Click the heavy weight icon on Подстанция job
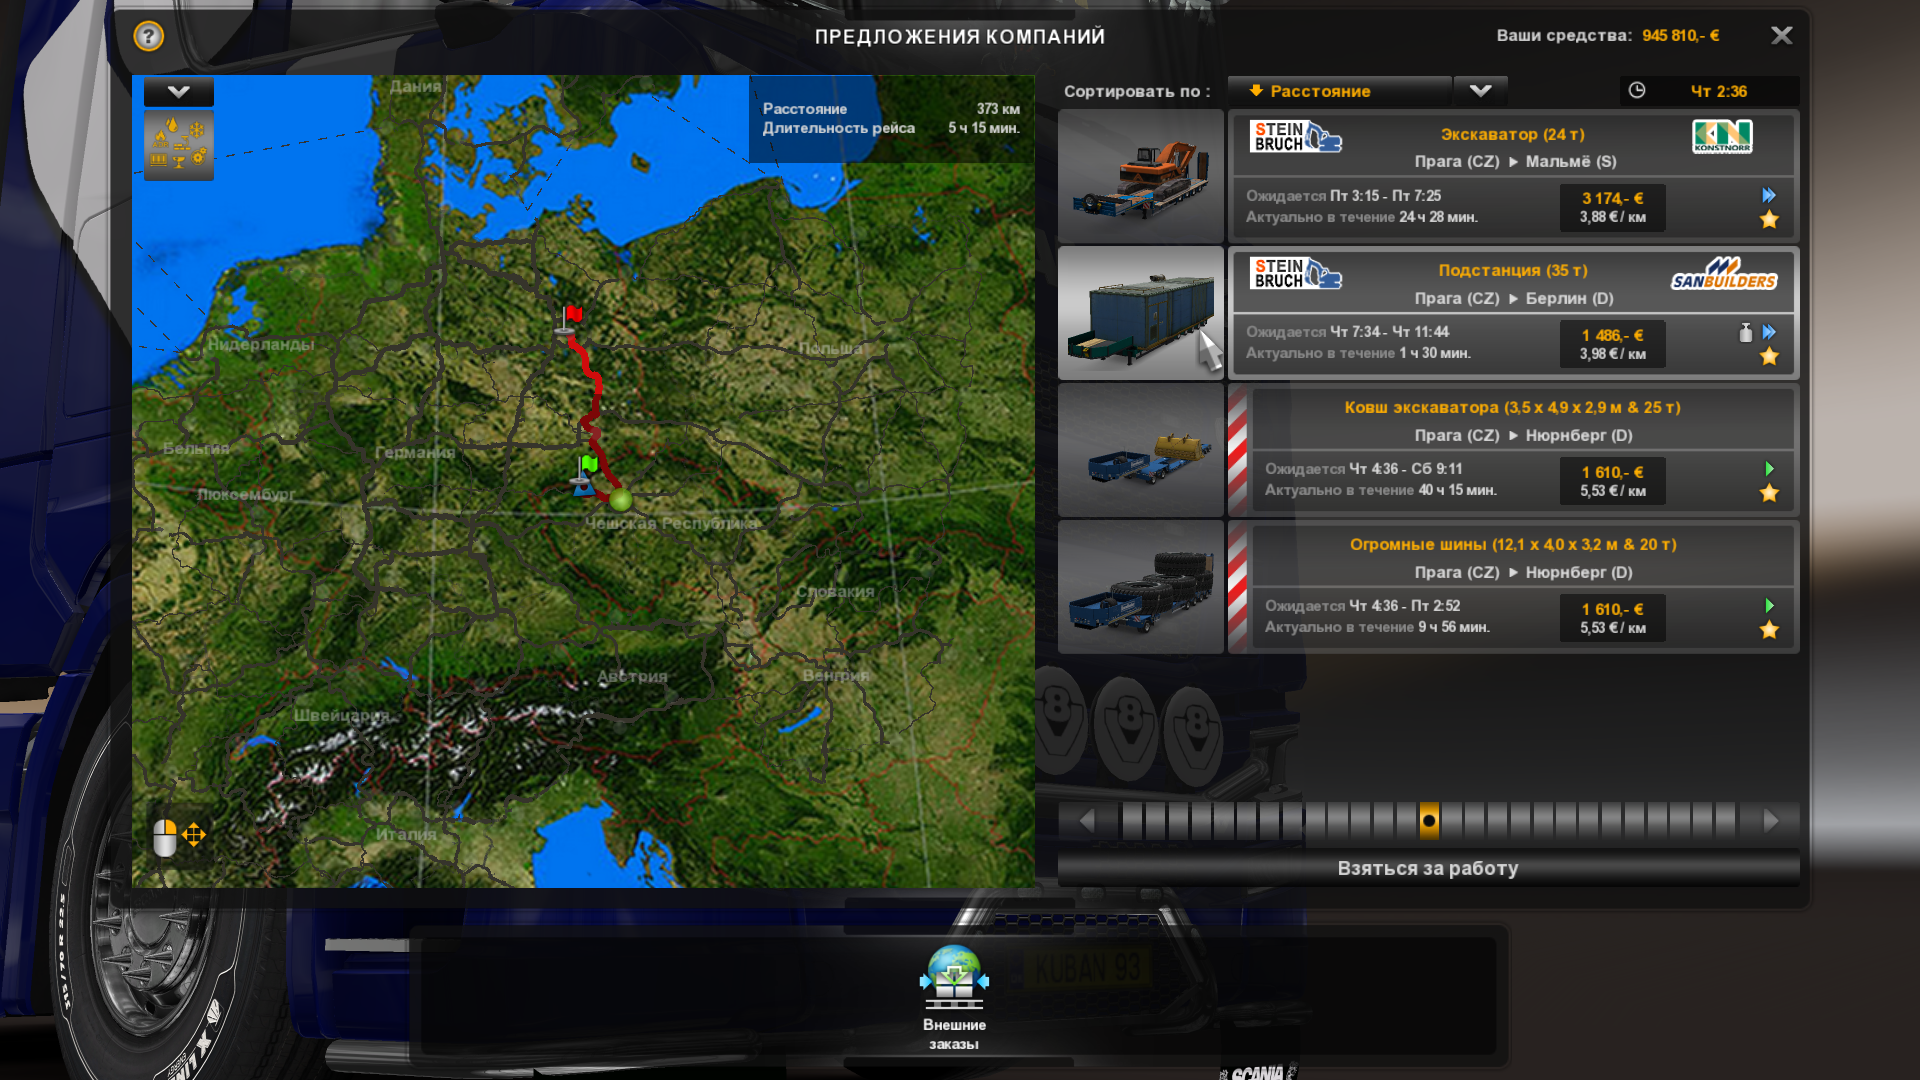Viewport: 1920px width, 1080px height. [1745, 333]
